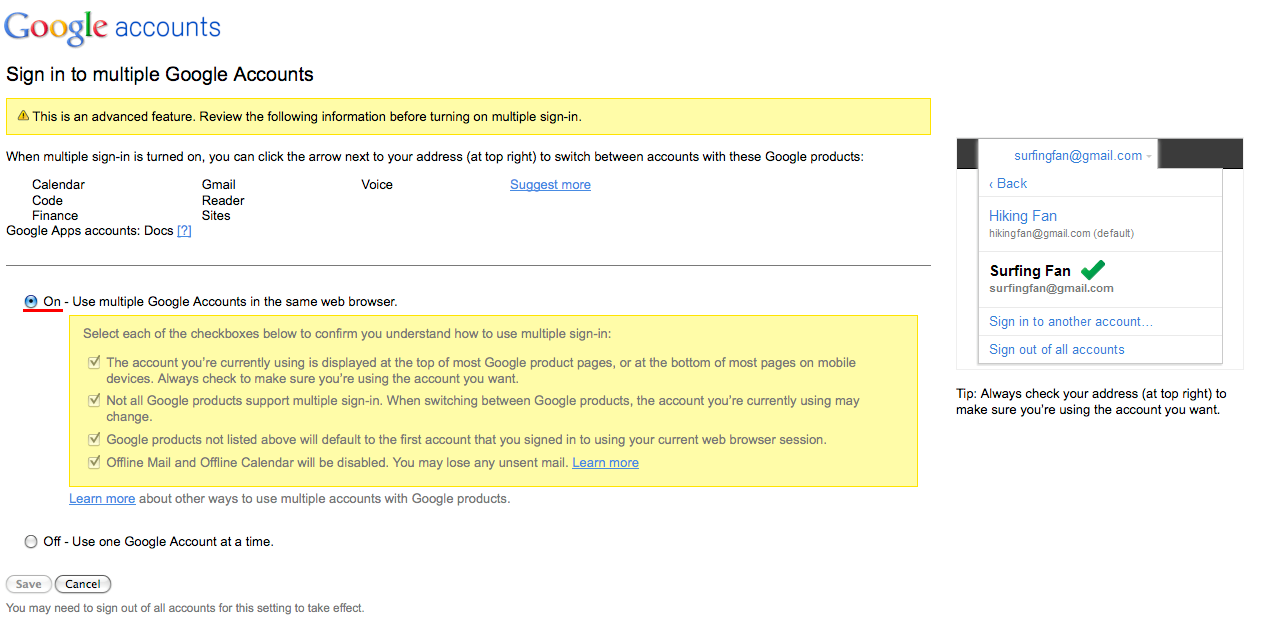Viewport: 1271px width, 641px height.
Task: Open Learn more about other ways link
Action: click(x=102, y=498)
